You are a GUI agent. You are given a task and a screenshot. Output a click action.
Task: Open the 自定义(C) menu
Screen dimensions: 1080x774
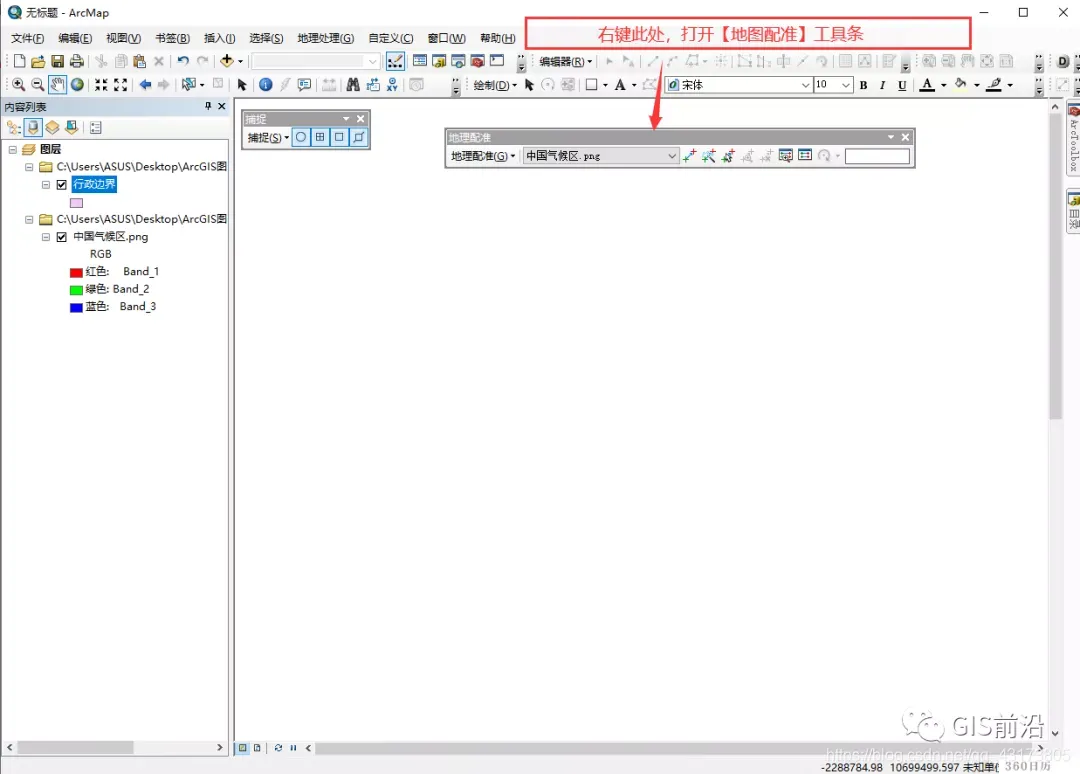(x=391, y=38)
